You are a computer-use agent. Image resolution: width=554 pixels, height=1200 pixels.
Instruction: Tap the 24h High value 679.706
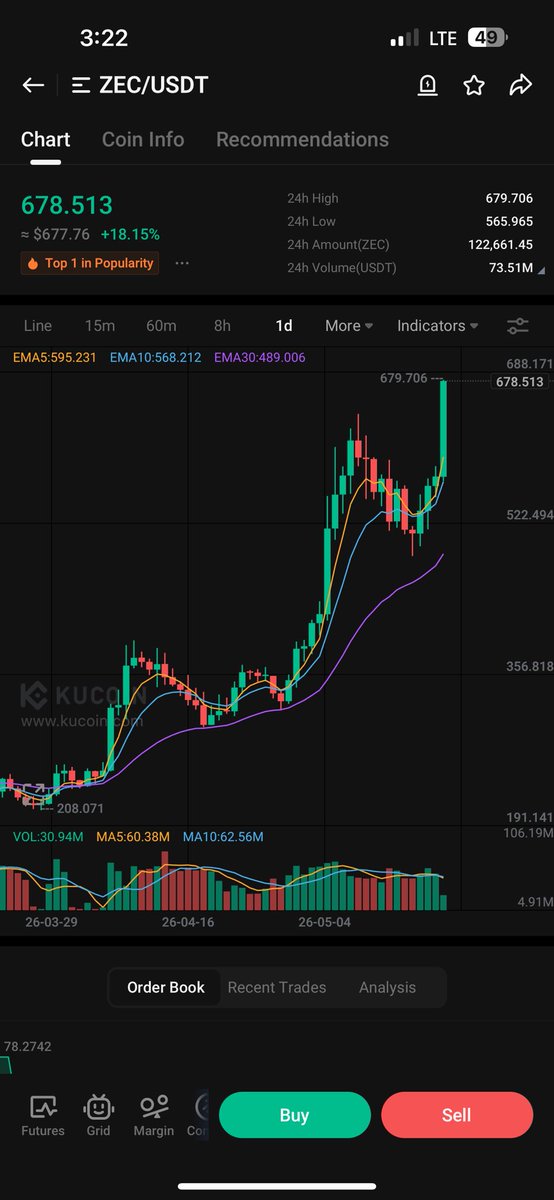tap(509, 198)
